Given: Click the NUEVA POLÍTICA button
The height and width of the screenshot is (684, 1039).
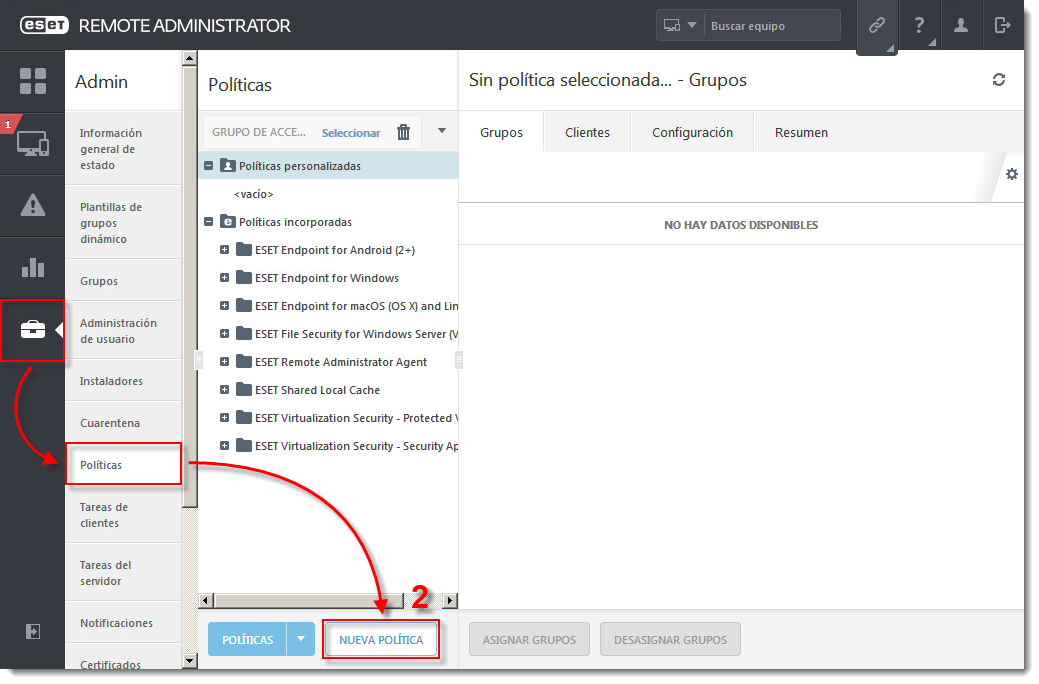Looking at the screenshot, I should pyautogui.click(x=381, y=639).
